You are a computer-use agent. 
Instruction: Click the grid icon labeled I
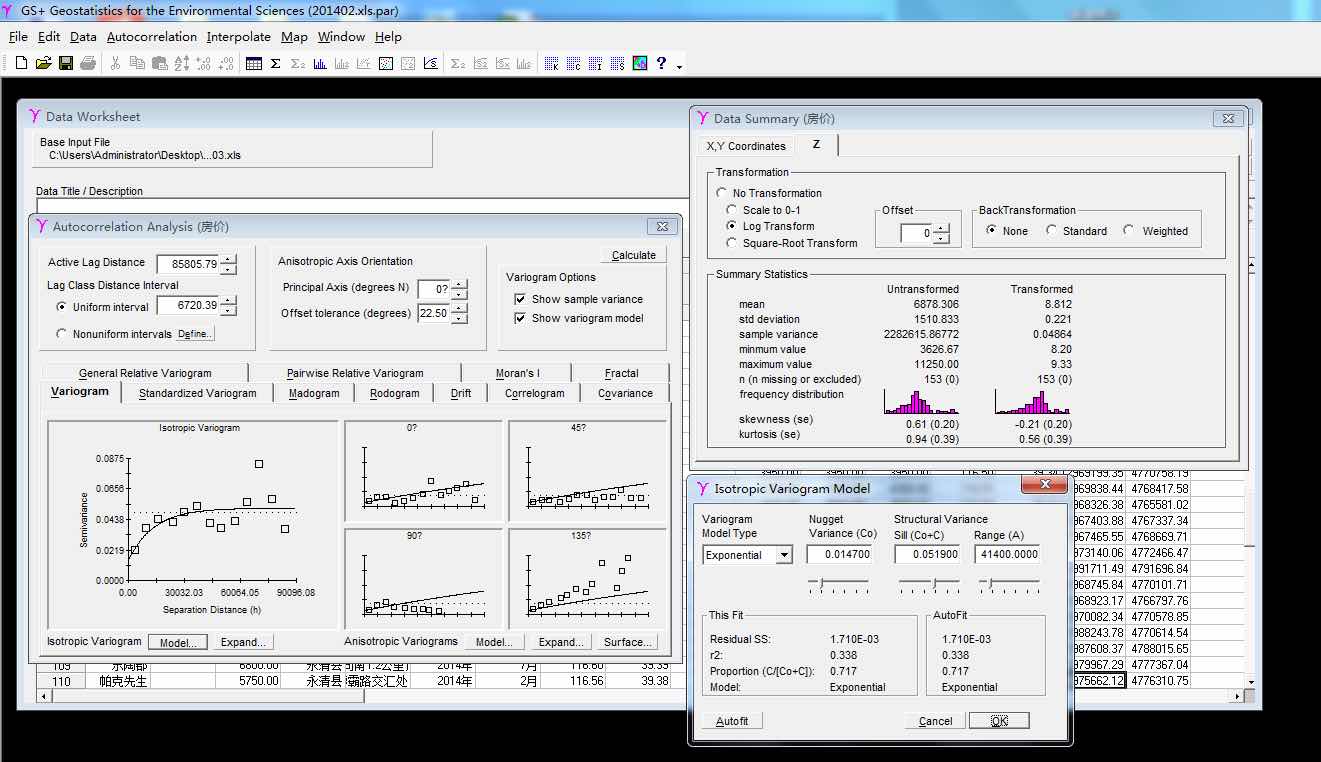pyautogui.click(x=596, y=63)
